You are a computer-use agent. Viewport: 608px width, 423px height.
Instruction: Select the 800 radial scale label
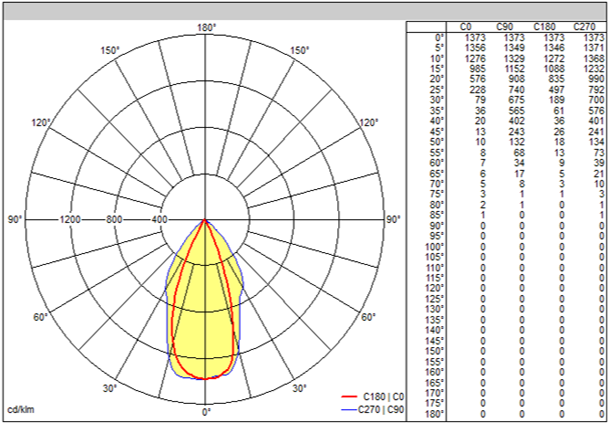[114, 219]
